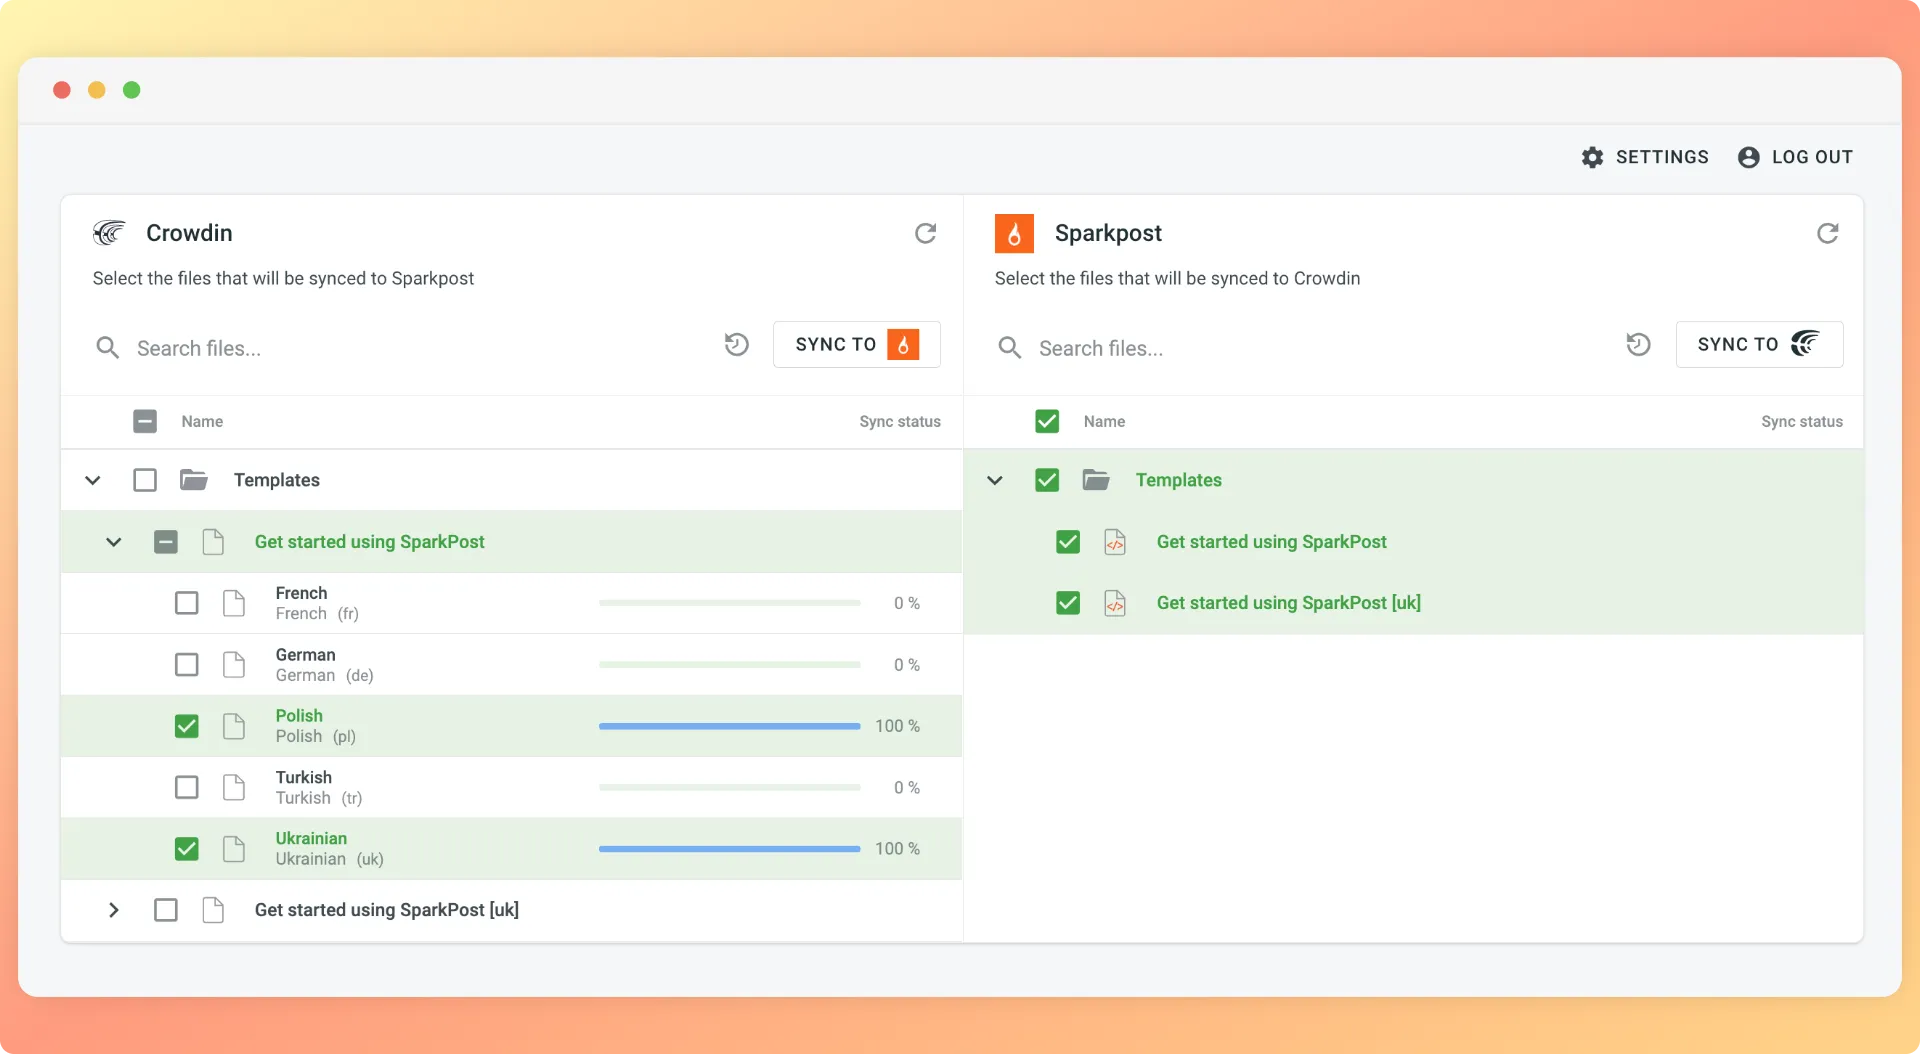Screen dimensions: 1920x1054
Task: Check the Turkish language checkbox
Action: pyautogui.click(x=187, y=788)
